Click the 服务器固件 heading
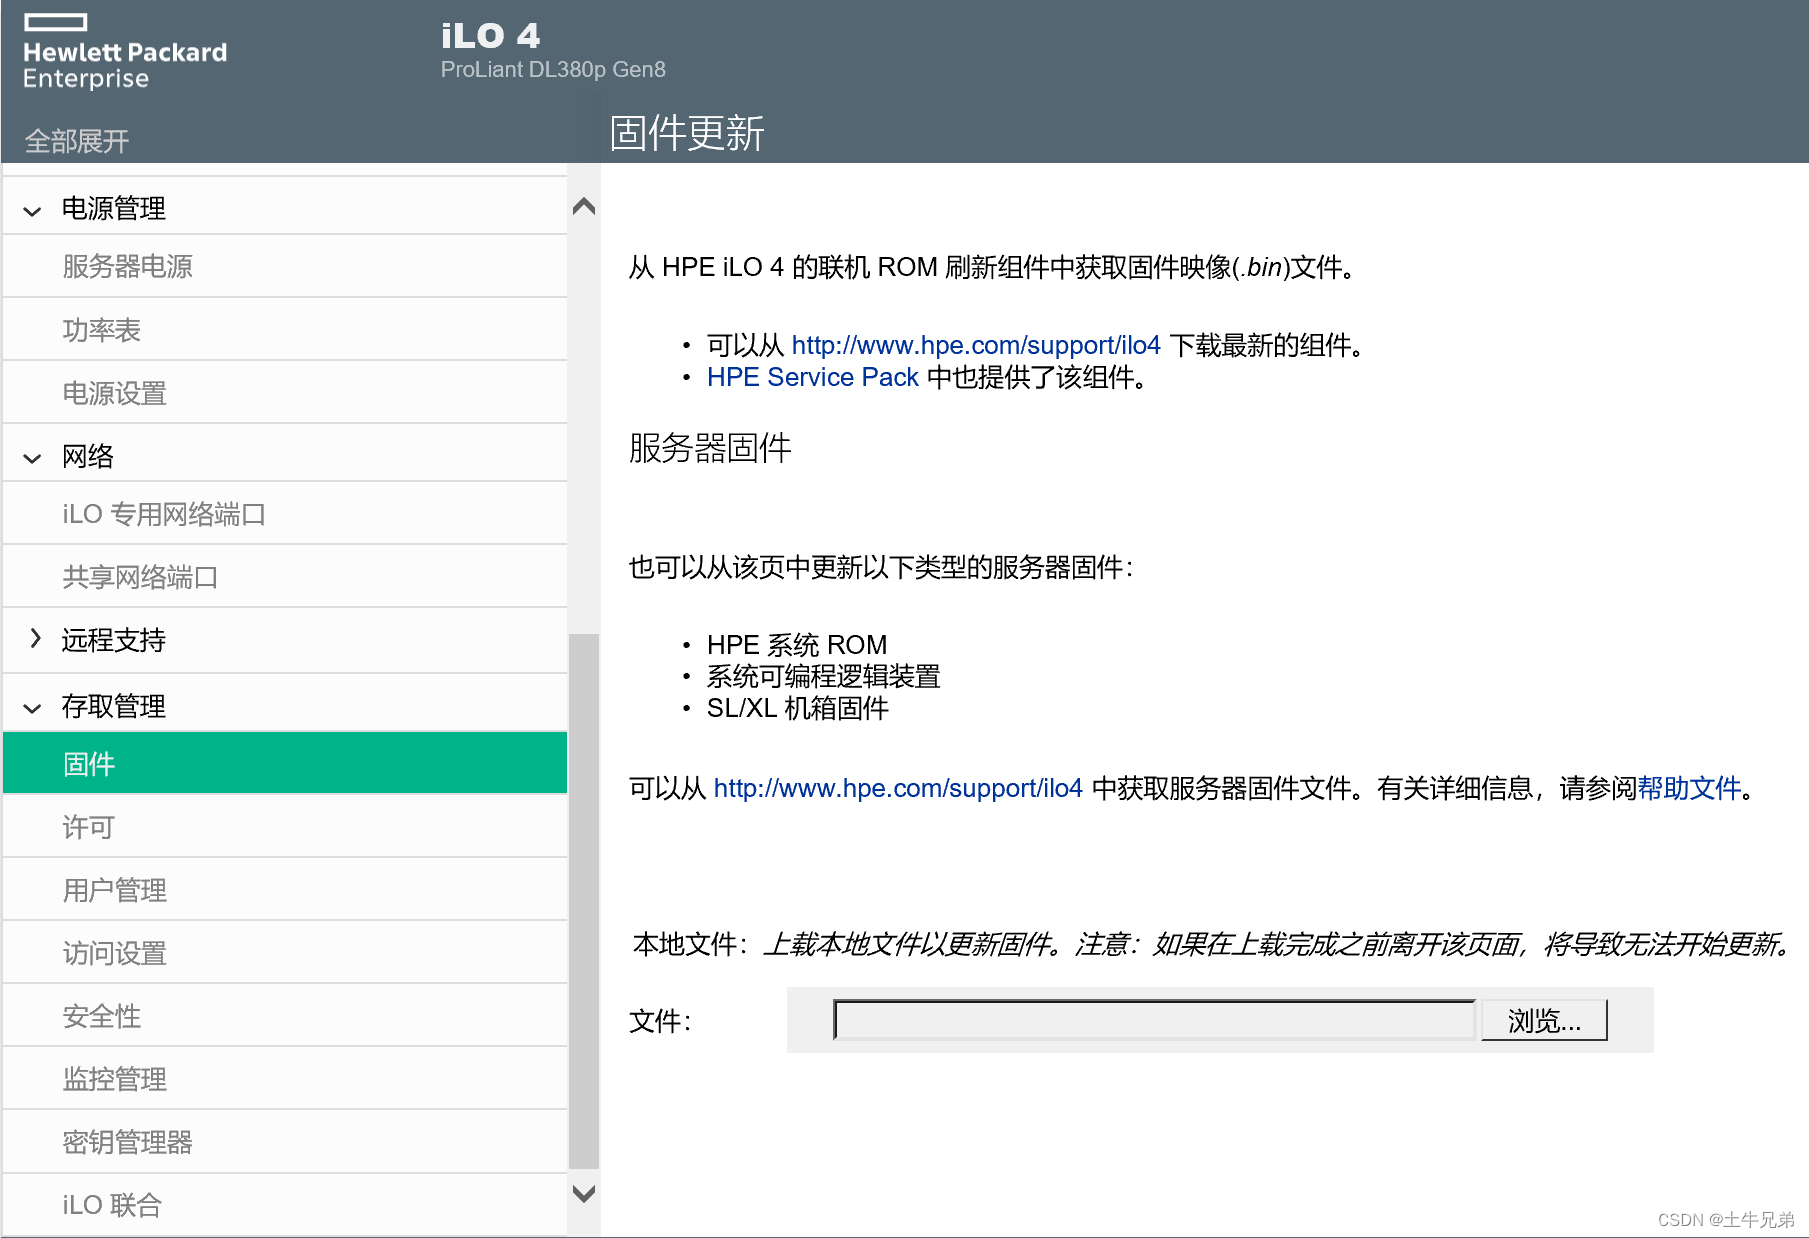The image size is (1809, 1238). [710, 448]
